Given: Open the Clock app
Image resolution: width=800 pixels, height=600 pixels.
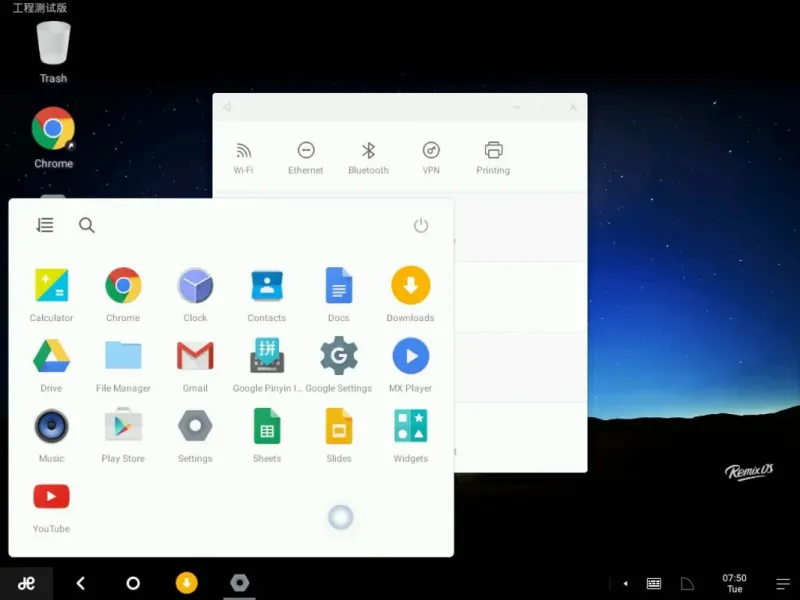Looking at the screenshot, I should (195, 294).
